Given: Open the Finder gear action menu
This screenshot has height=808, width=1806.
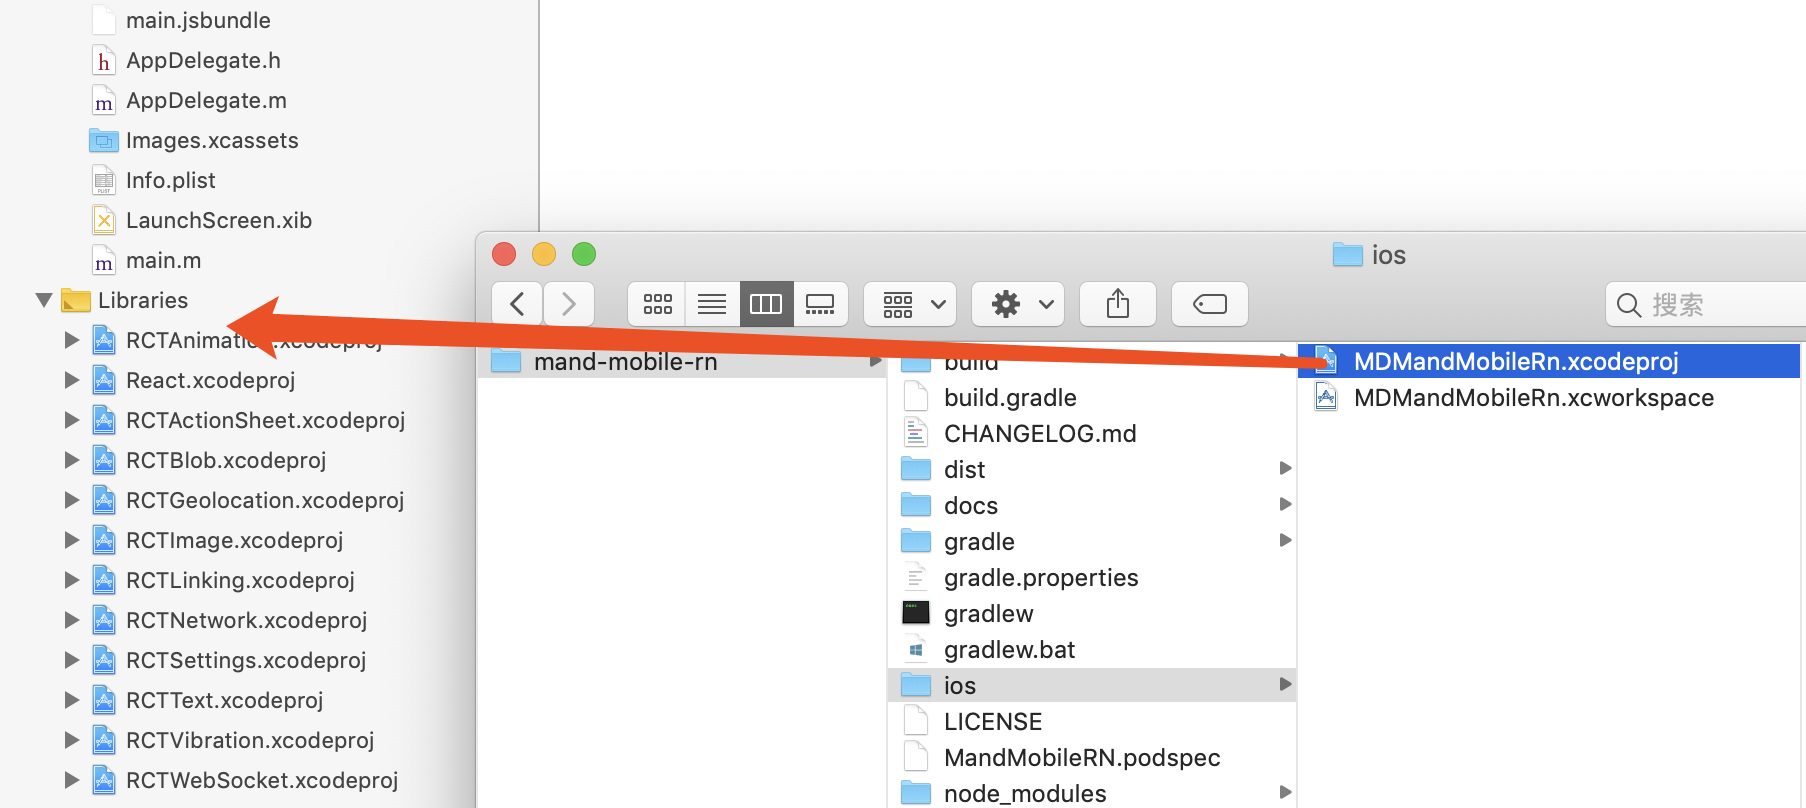Looking at the screenshot, I should click(x=1018, y=304).
